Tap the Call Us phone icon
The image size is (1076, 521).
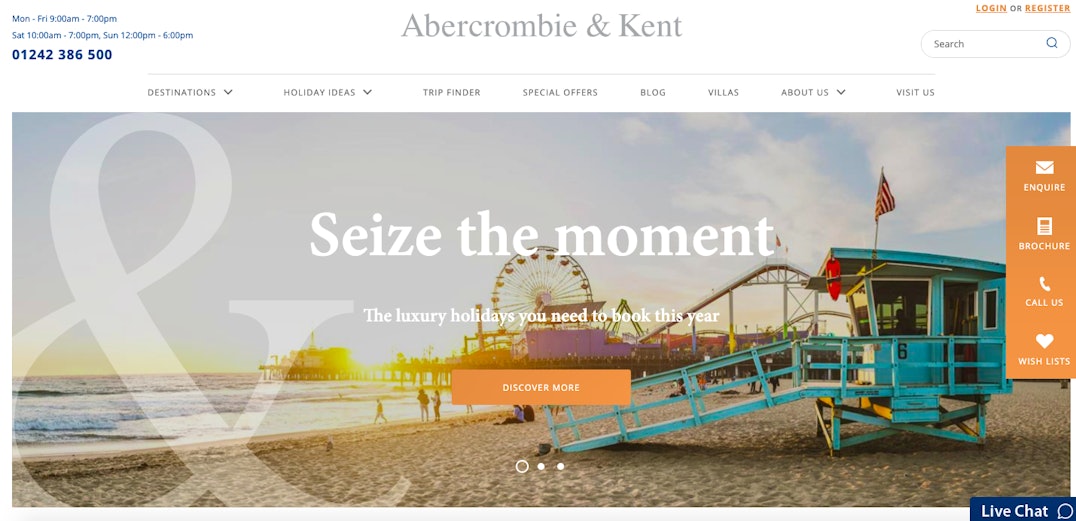(1044, 284)
